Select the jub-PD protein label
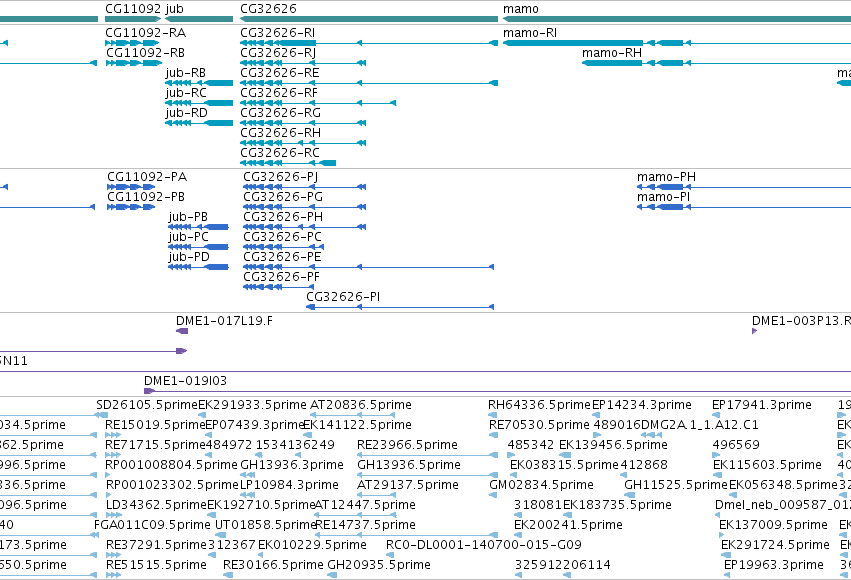This screenshot has height=580, width=851. click(189, 257)
